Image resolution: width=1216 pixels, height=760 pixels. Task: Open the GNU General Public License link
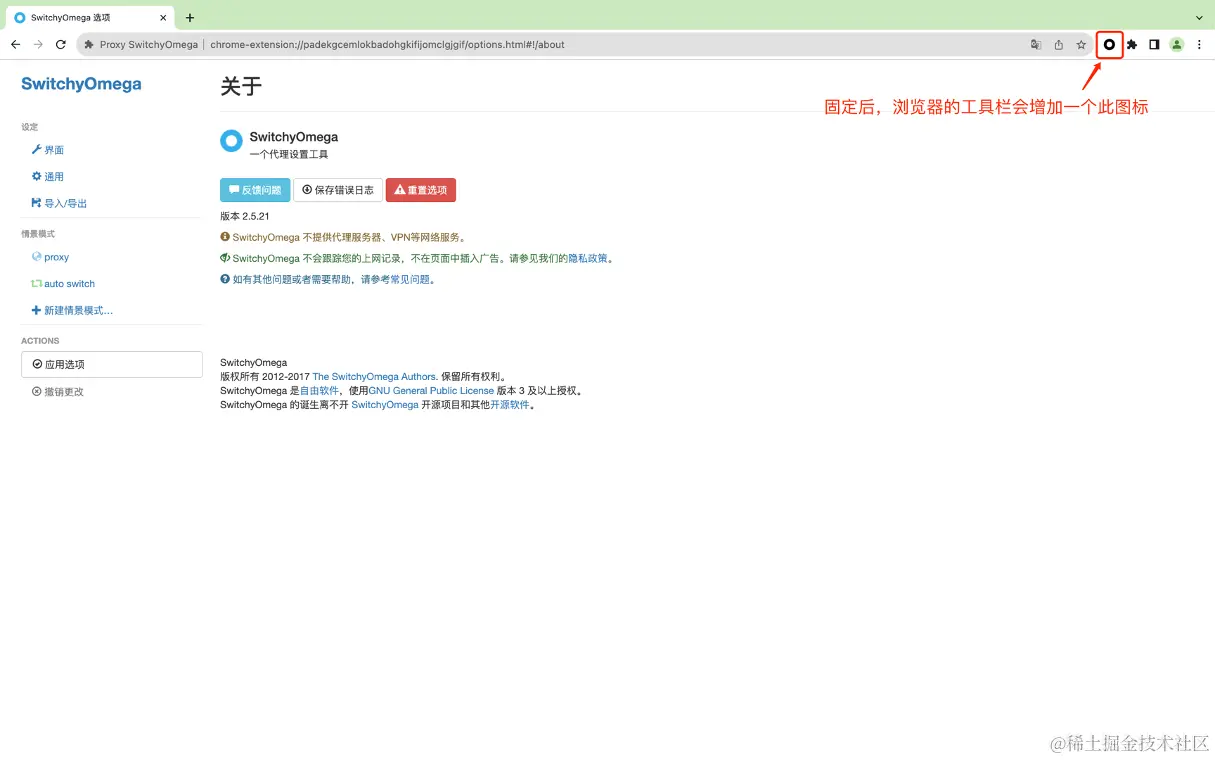click(431, 391)
